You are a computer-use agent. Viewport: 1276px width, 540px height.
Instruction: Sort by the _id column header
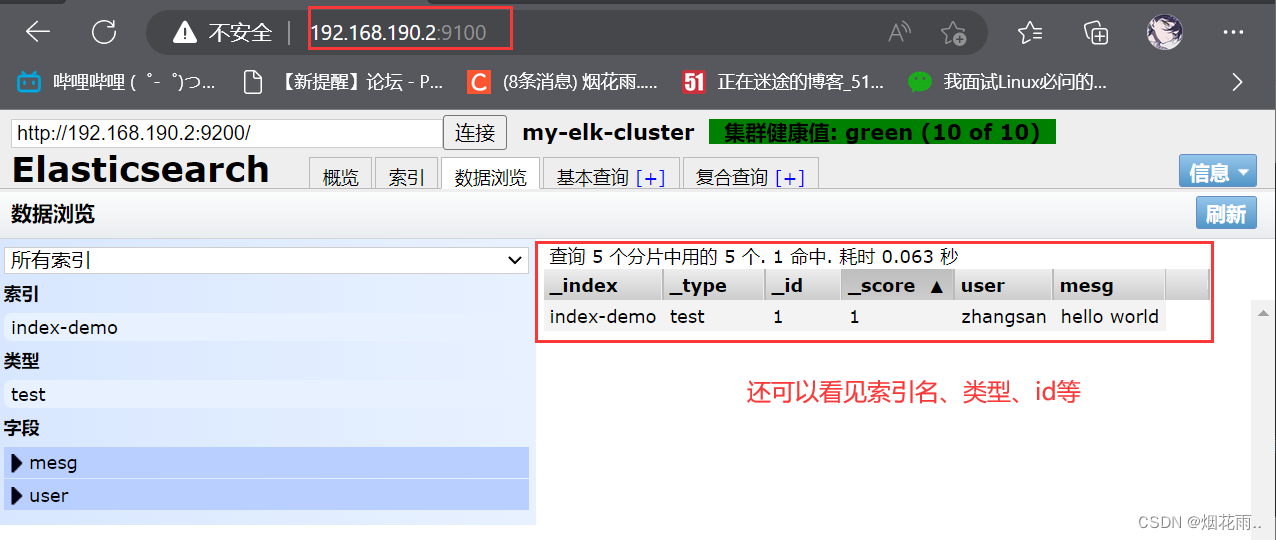coord(803,285)
